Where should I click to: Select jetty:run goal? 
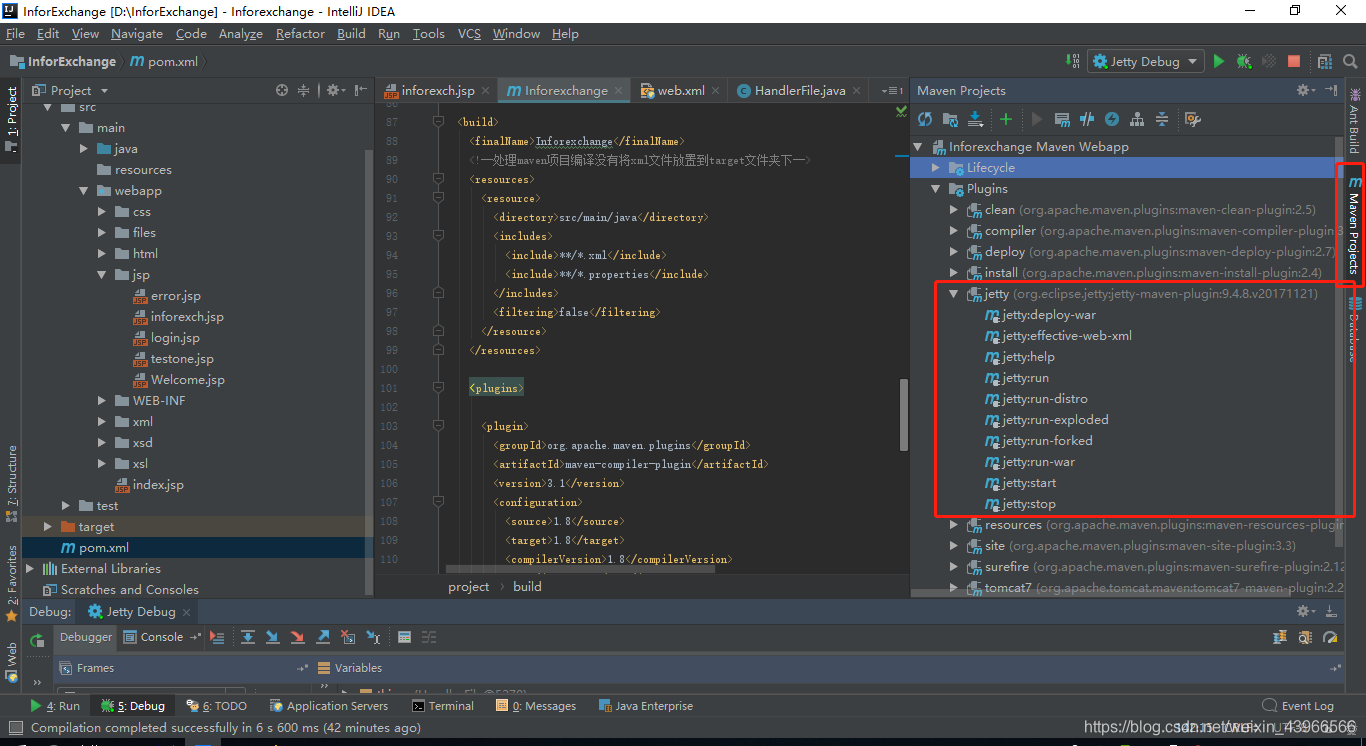(x=1026, y=378)
